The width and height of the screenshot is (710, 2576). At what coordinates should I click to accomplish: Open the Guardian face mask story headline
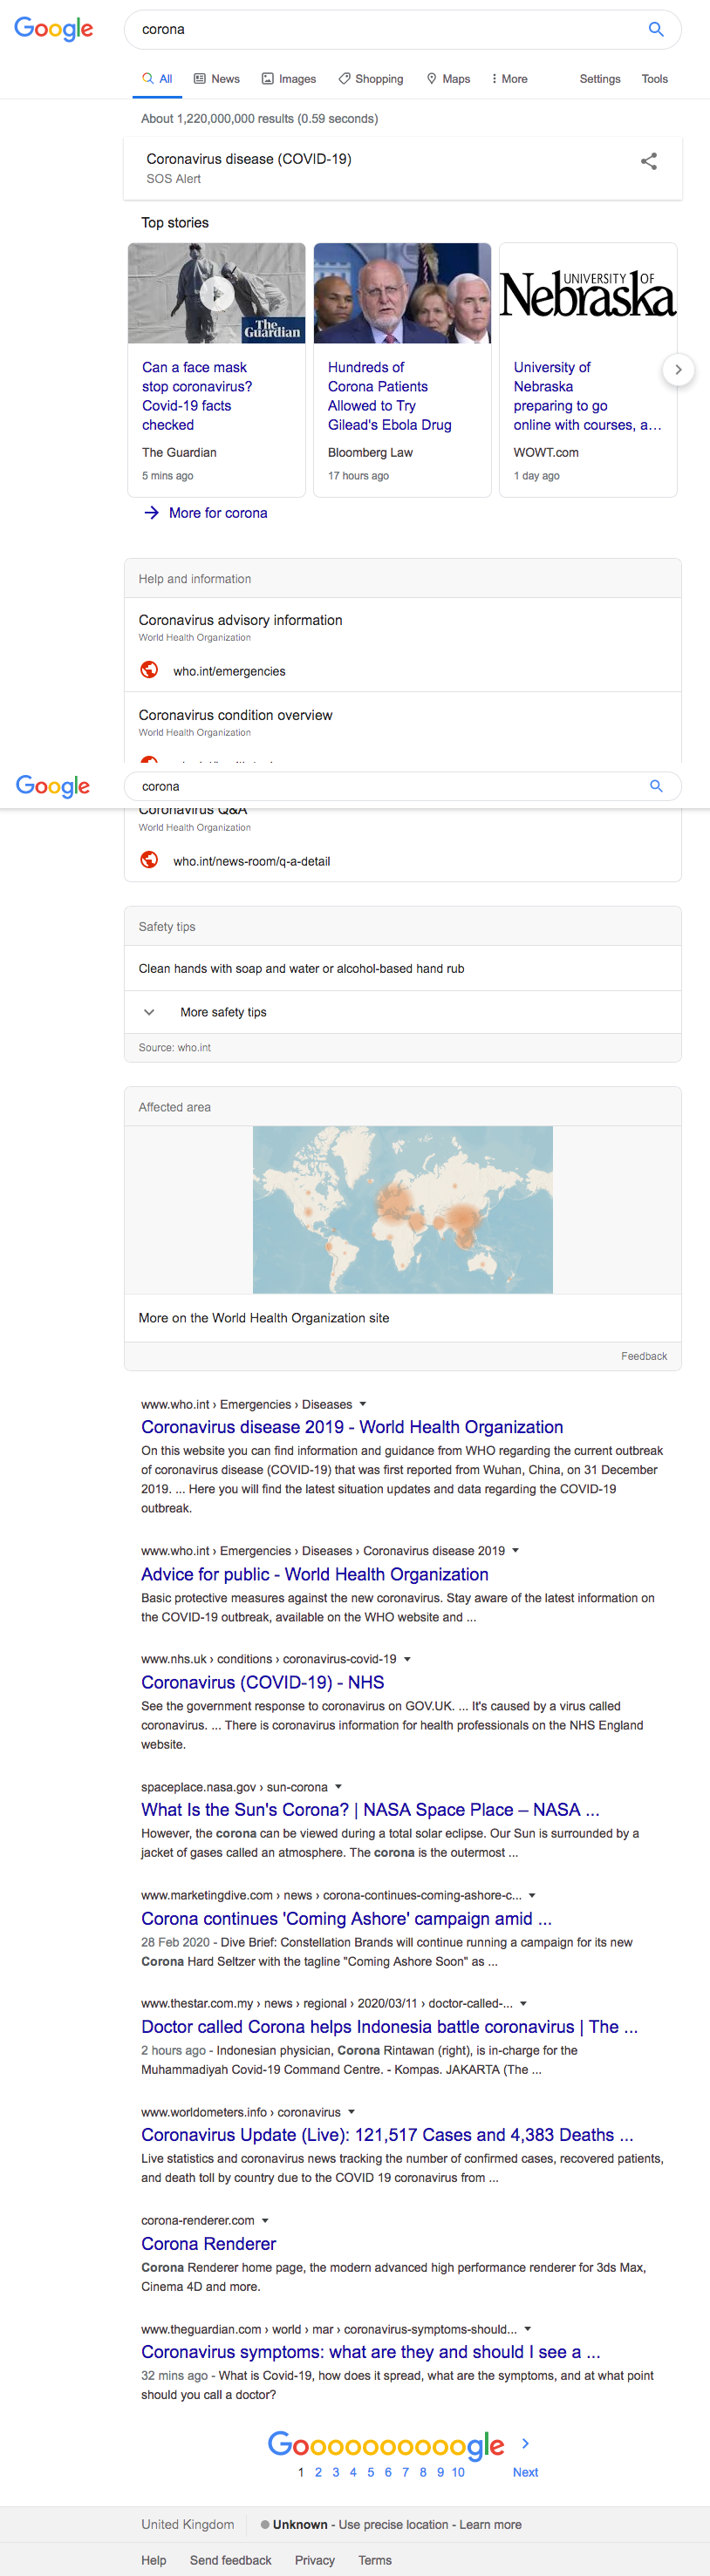(x=197, y=396)
